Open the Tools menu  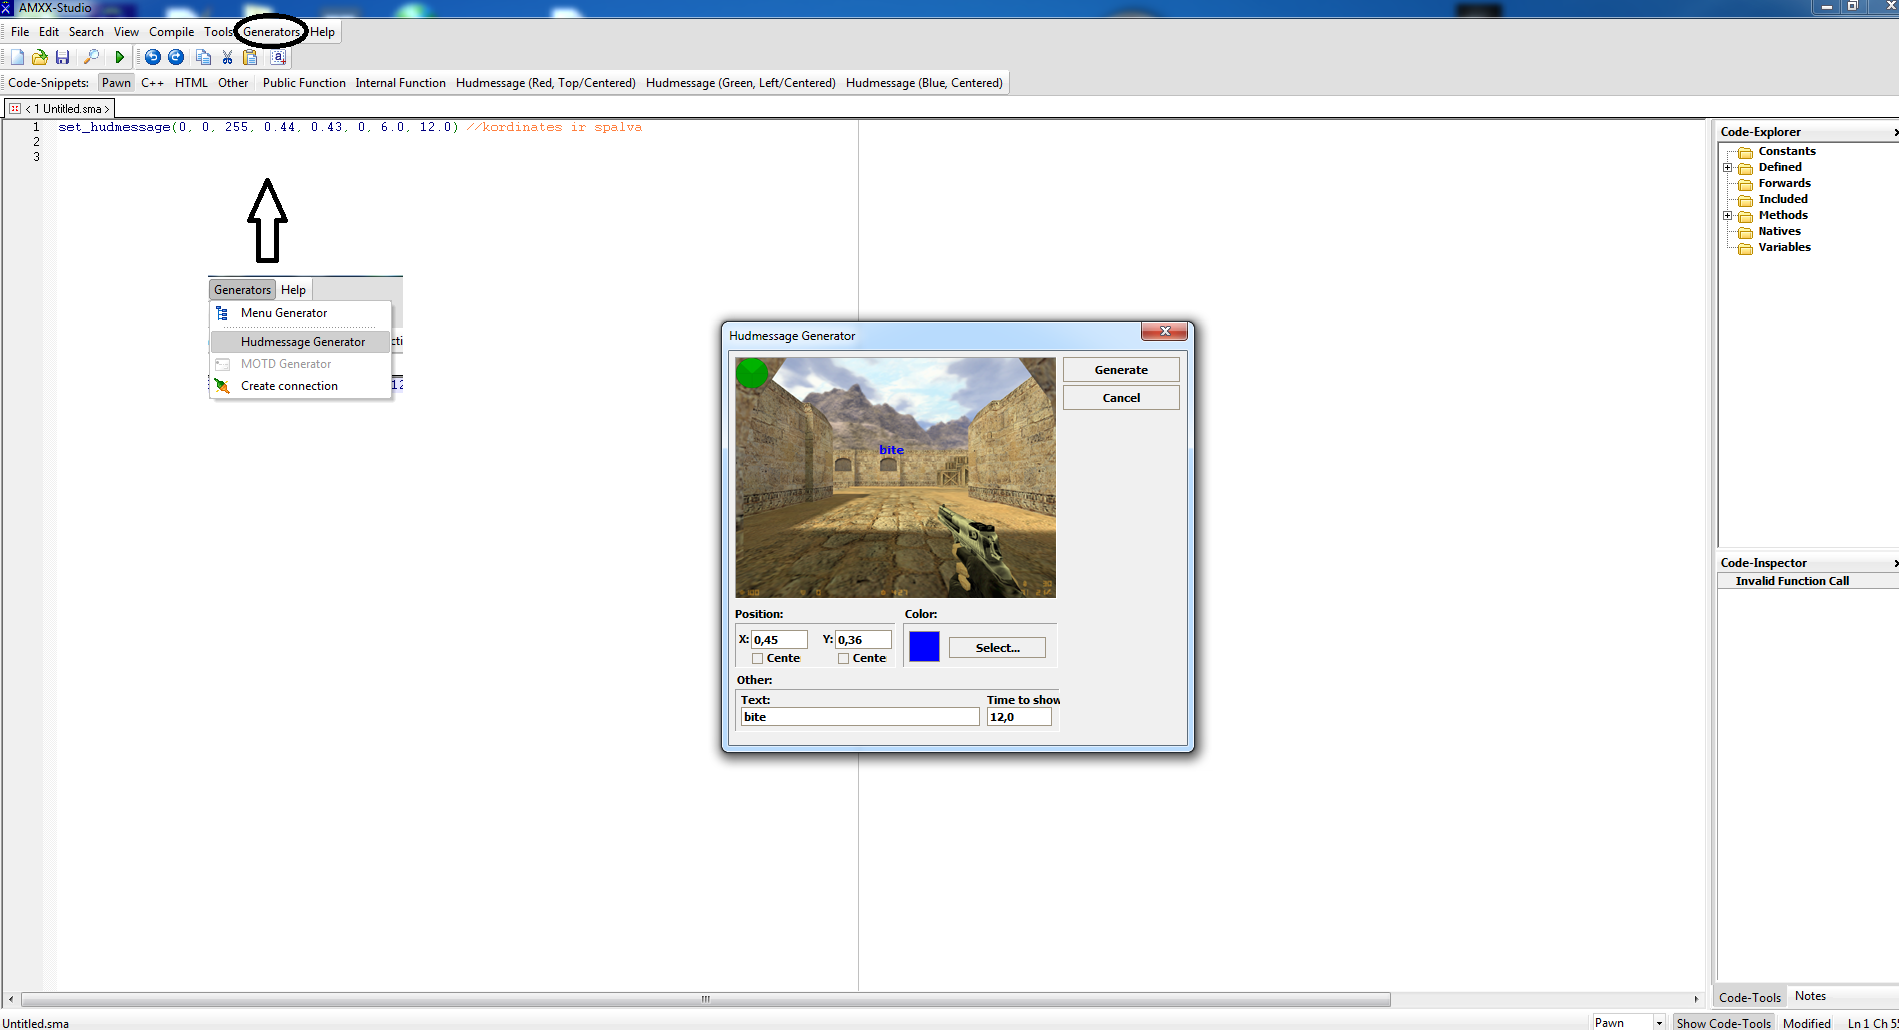(218, 32)
